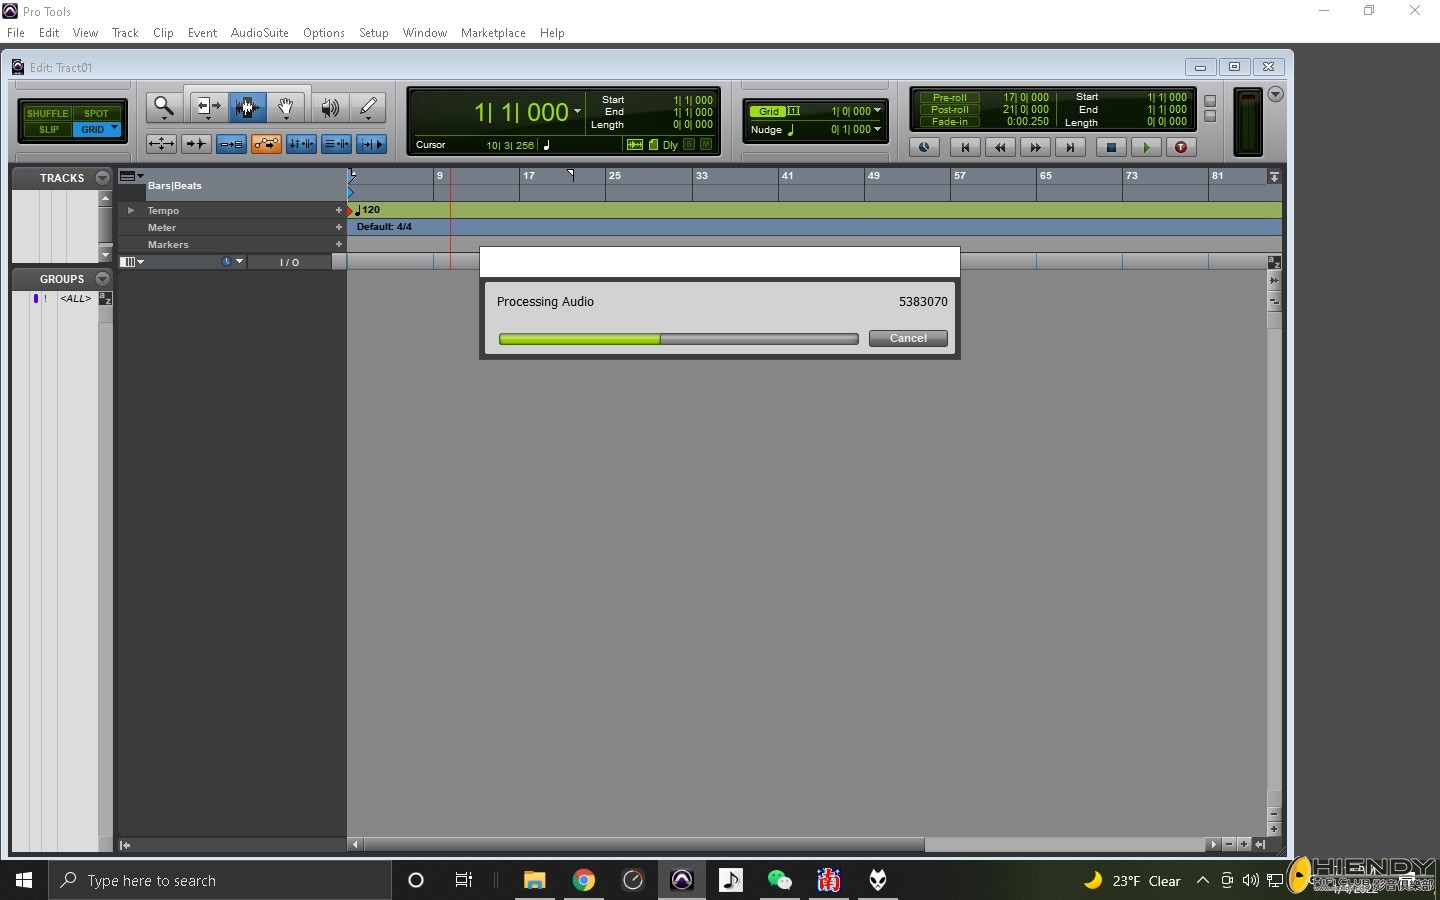Enable Spot edit mode
The height and width of the screenshot is (900, 1440).
point(97,113)
